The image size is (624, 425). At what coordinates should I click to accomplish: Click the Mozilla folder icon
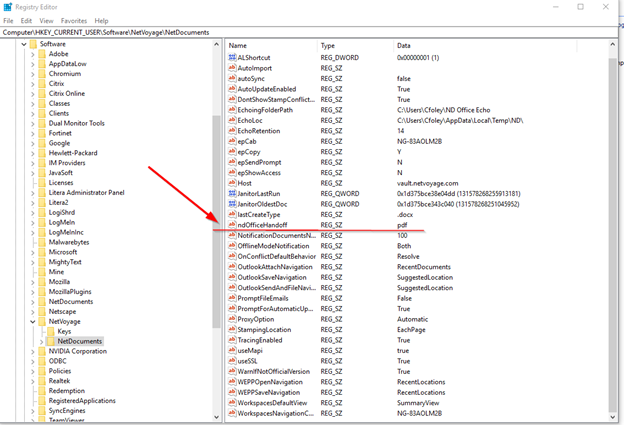42,282
